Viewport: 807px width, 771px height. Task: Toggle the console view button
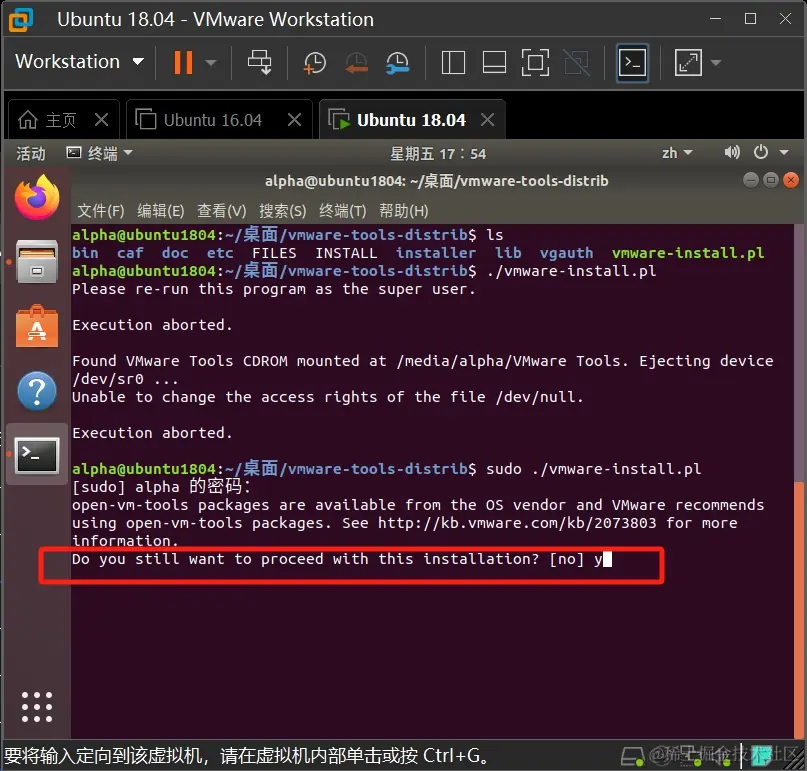(x=632, y=63)
